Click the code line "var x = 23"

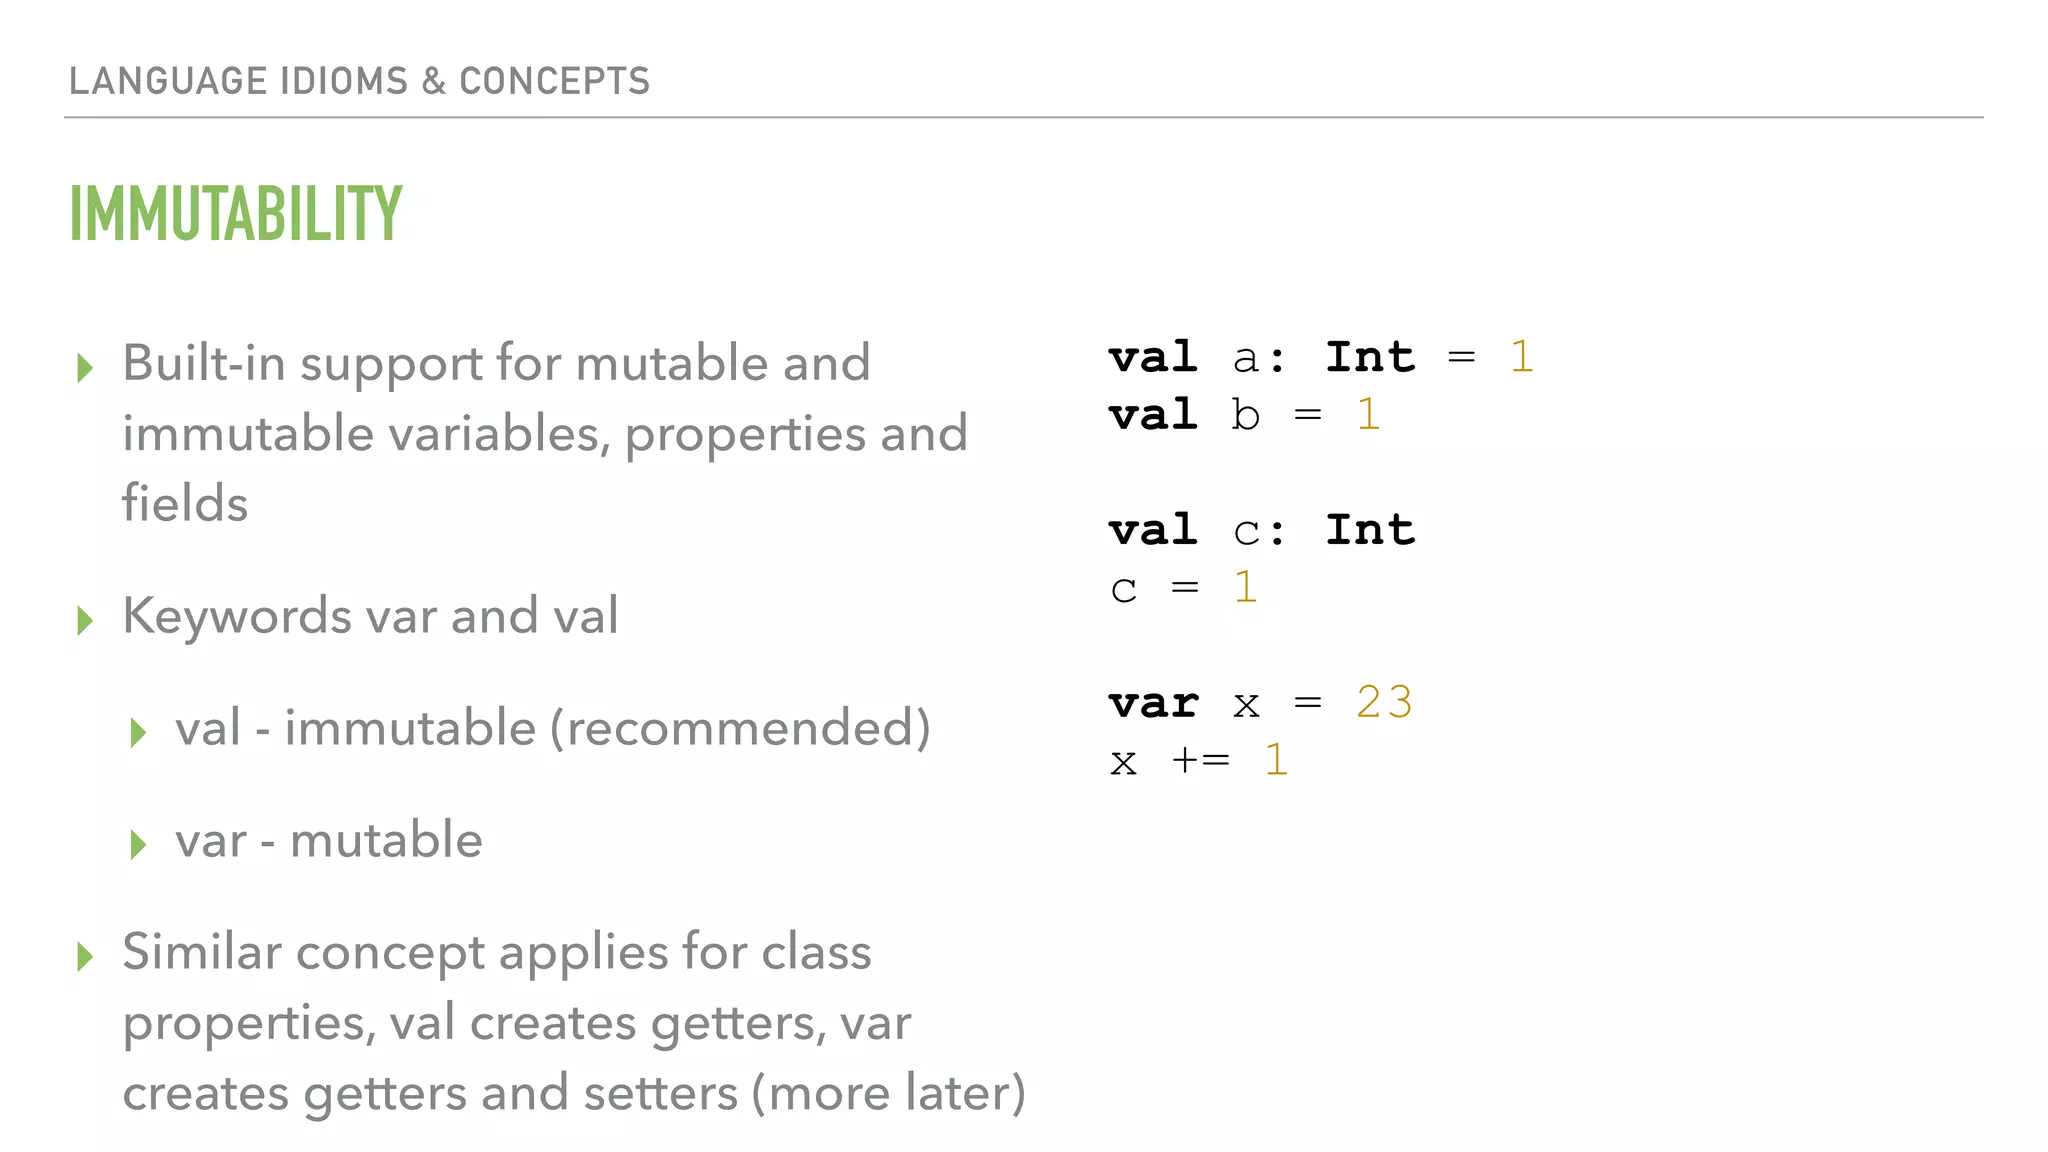coord(1260,703)
